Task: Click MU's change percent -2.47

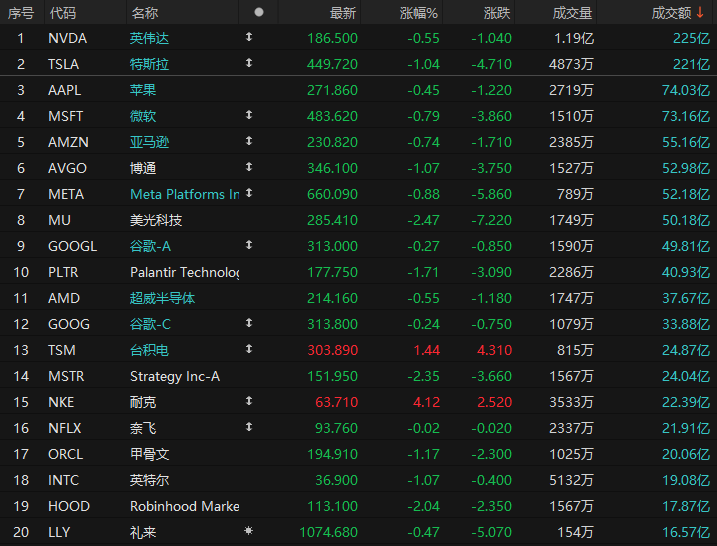Action: click(x=423, y=220)
